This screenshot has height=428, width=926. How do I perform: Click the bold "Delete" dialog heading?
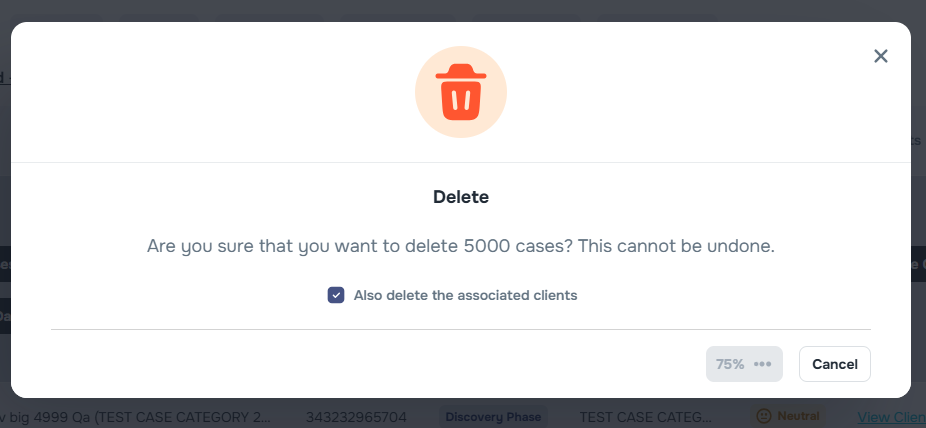(x=461, y=197)
